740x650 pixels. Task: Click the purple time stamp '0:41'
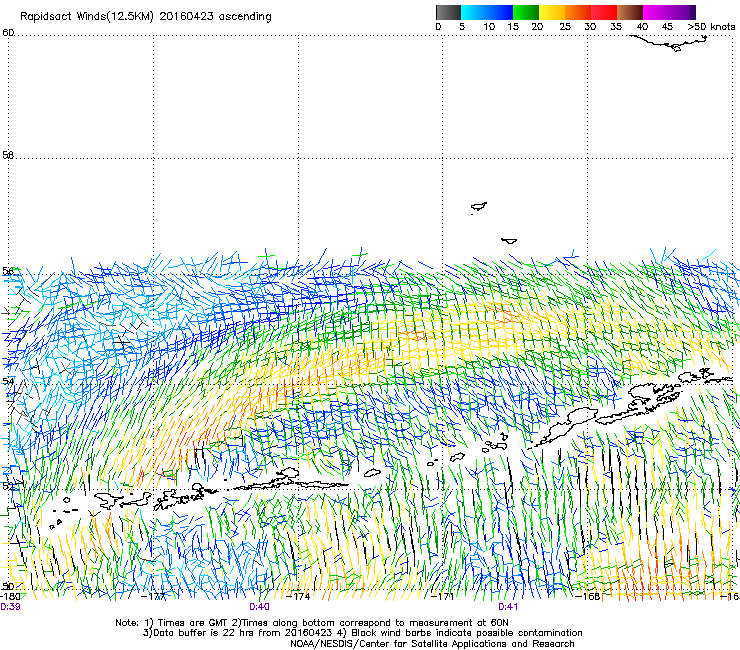point(508,607)
